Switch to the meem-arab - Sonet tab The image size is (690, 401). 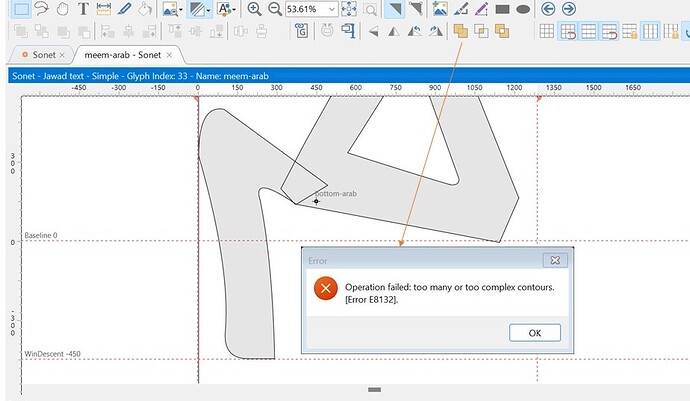tap(122, 55)
